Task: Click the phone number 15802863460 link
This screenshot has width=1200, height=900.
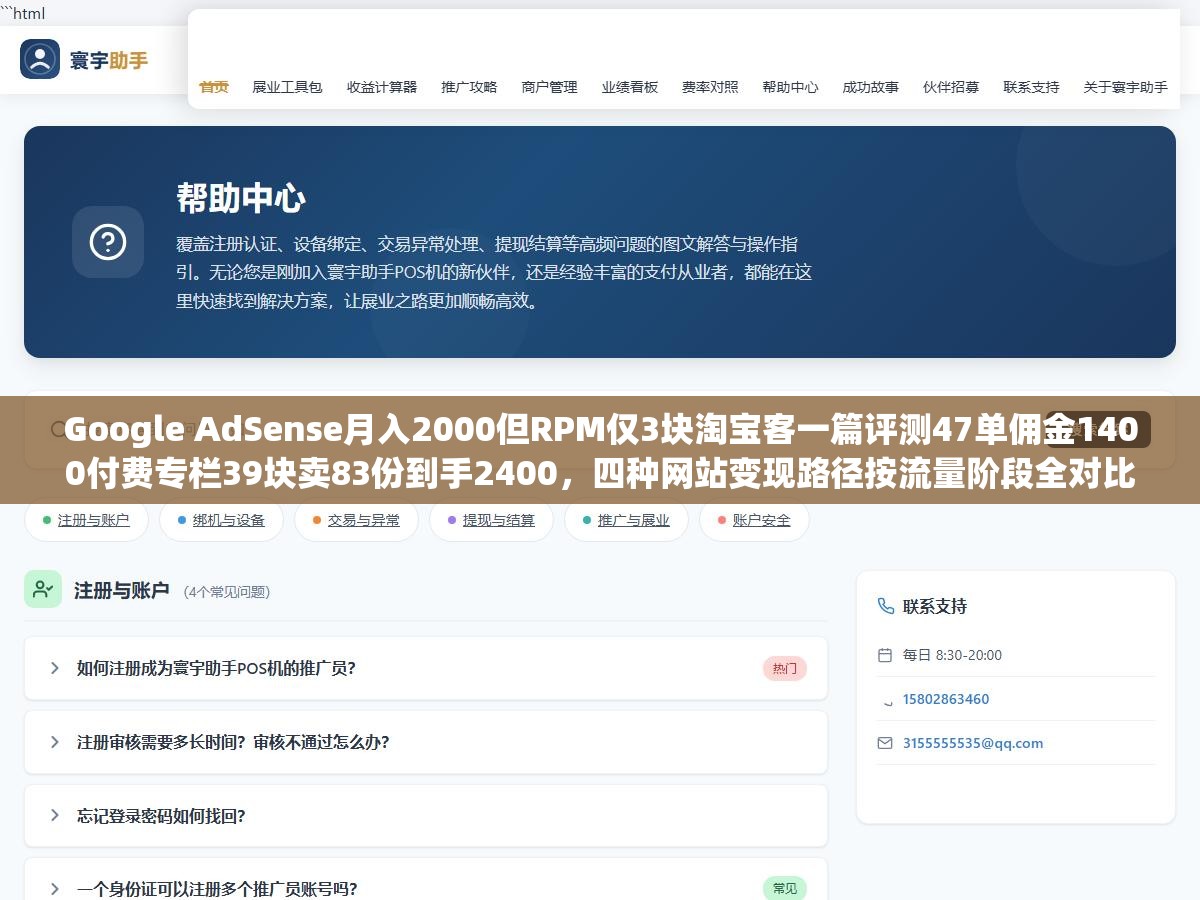Action: [x=946, y=699]
